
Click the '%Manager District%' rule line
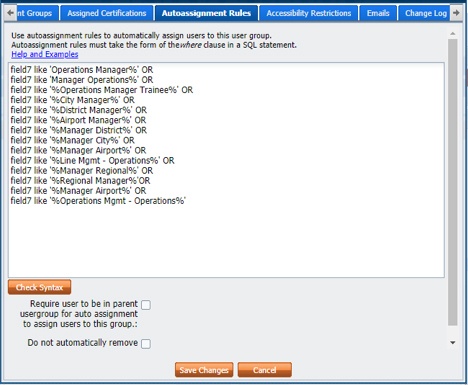pyautogui.click(x=79, y=130)
